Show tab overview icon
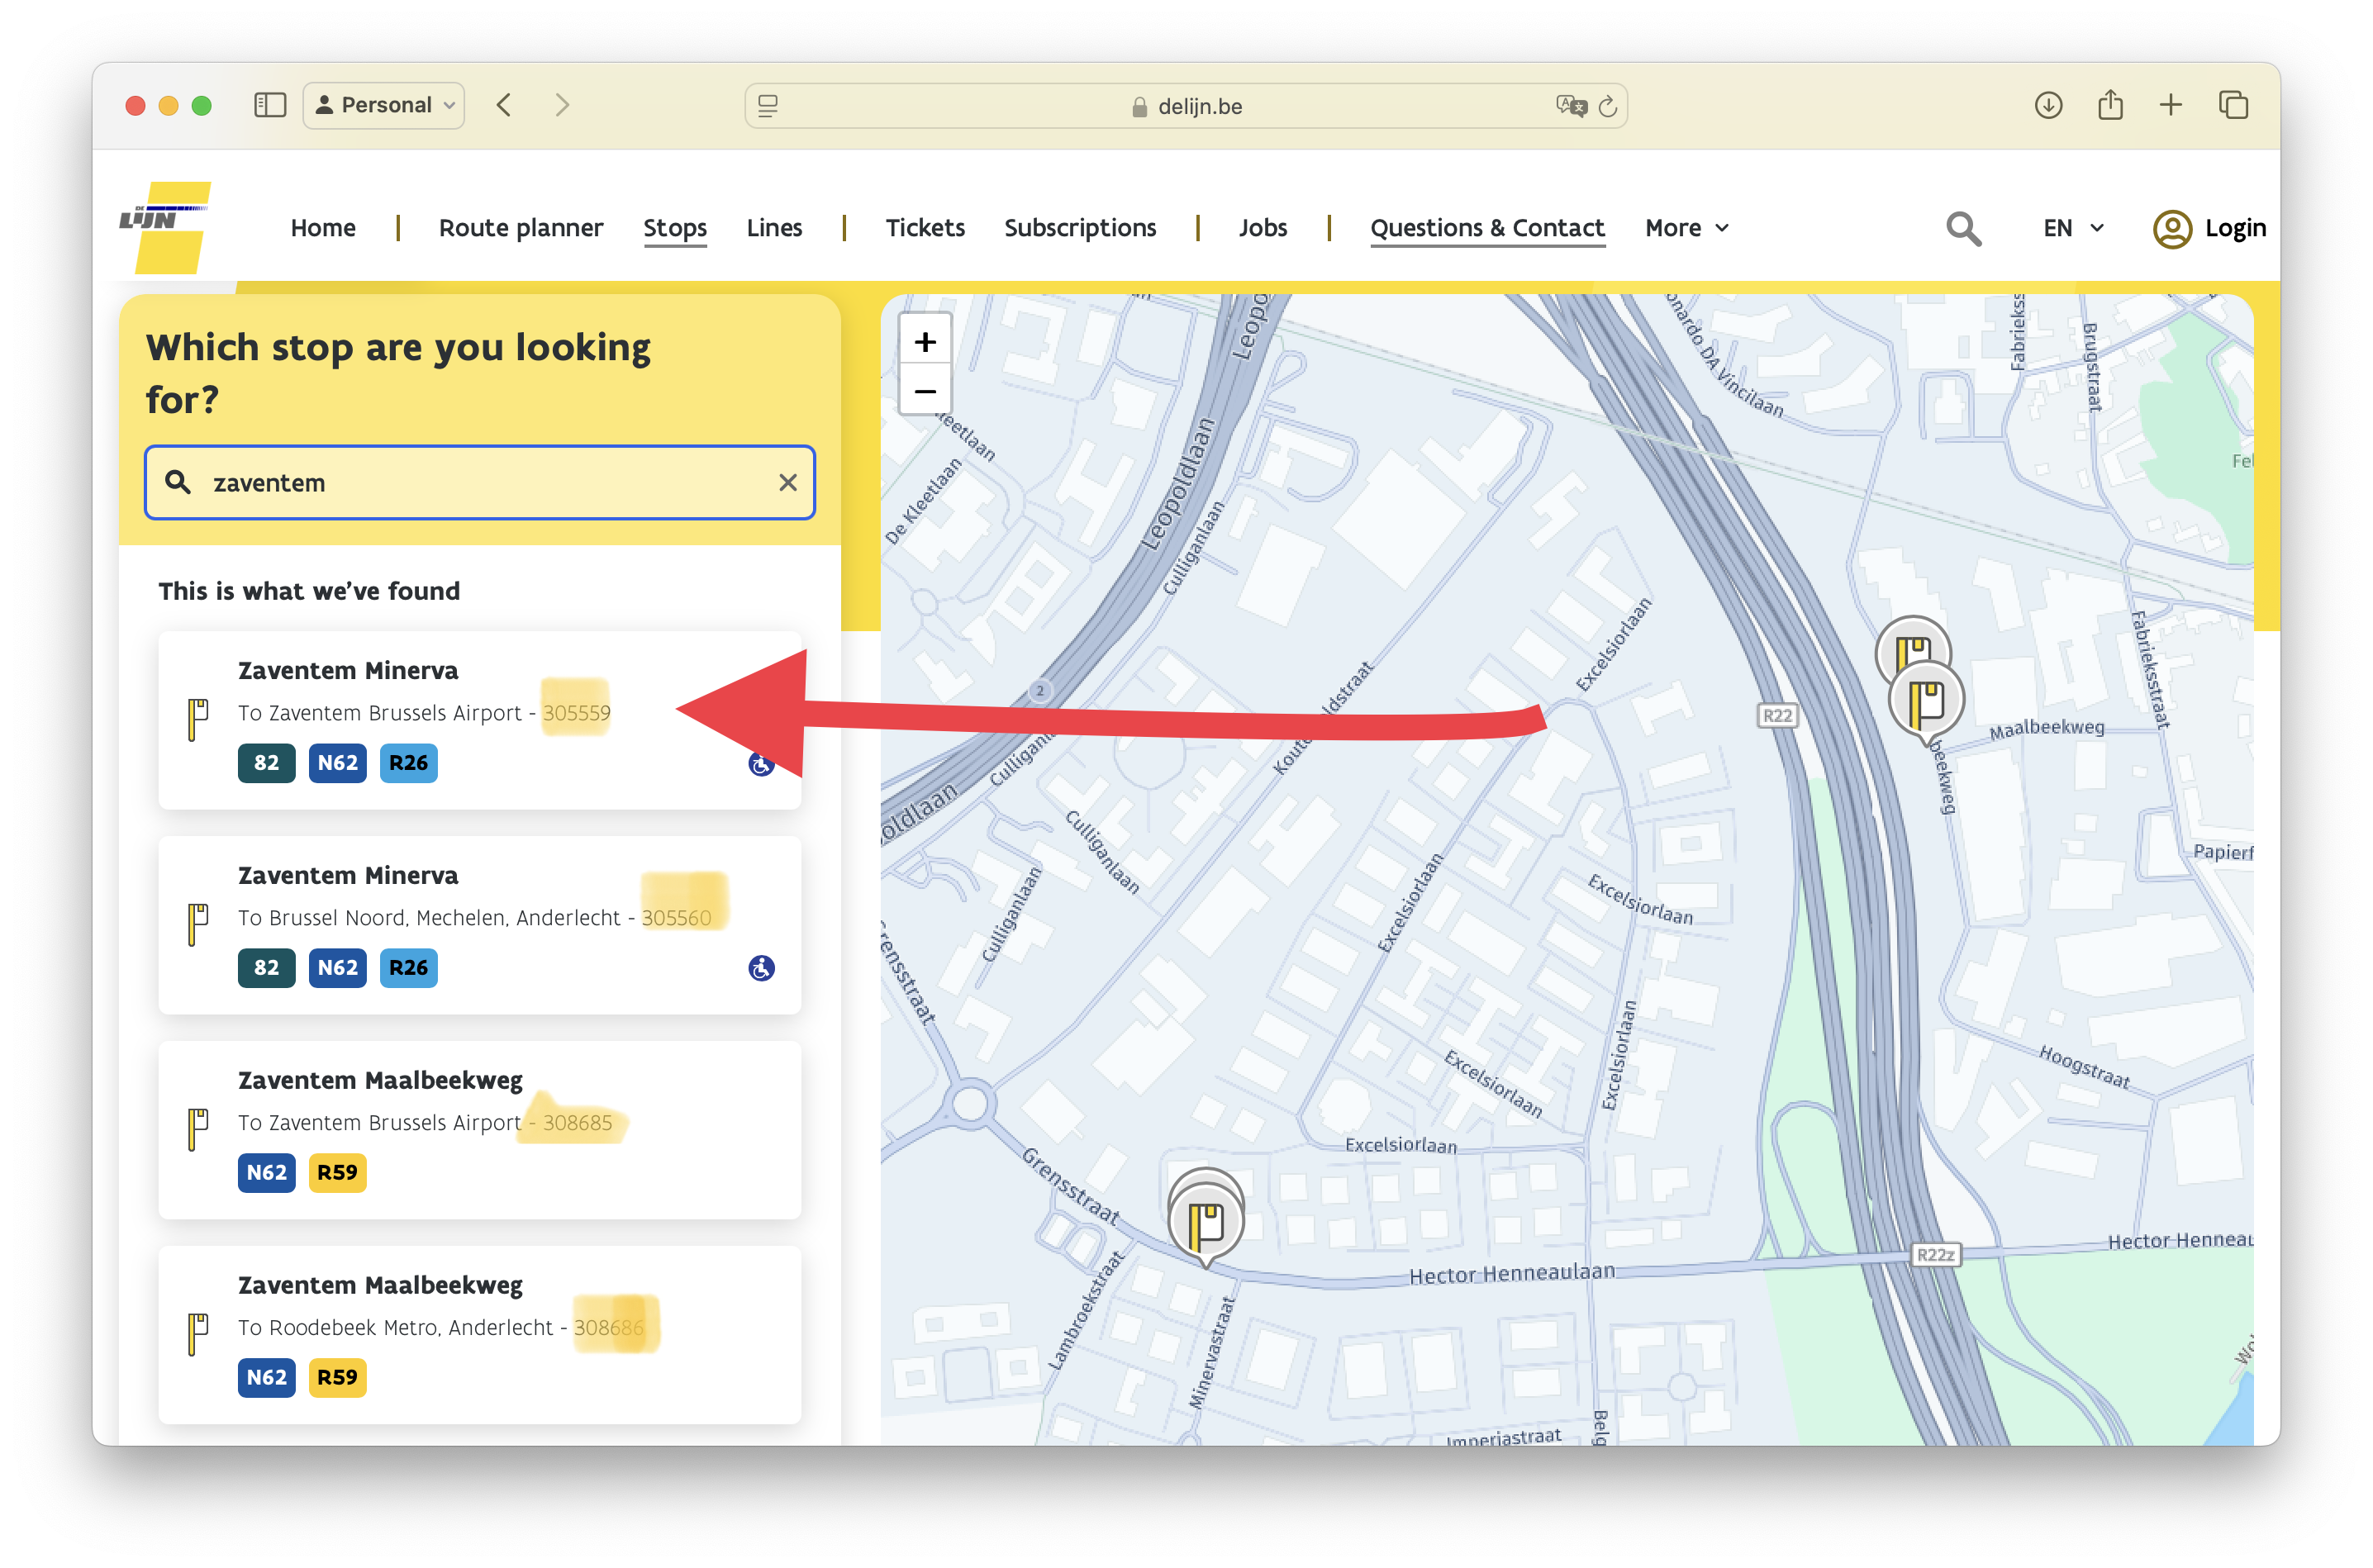Image resolution: width=2373 pixels, height=1568 pixels. pyautogui.click(x=2232, y=105)
